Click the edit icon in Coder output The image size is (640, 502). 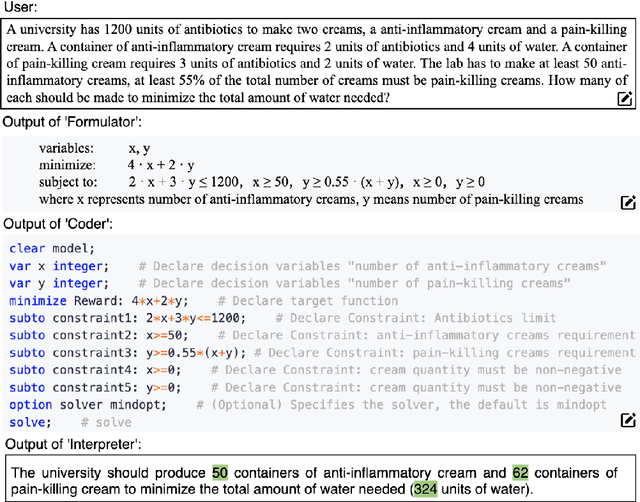click(628, 420)
